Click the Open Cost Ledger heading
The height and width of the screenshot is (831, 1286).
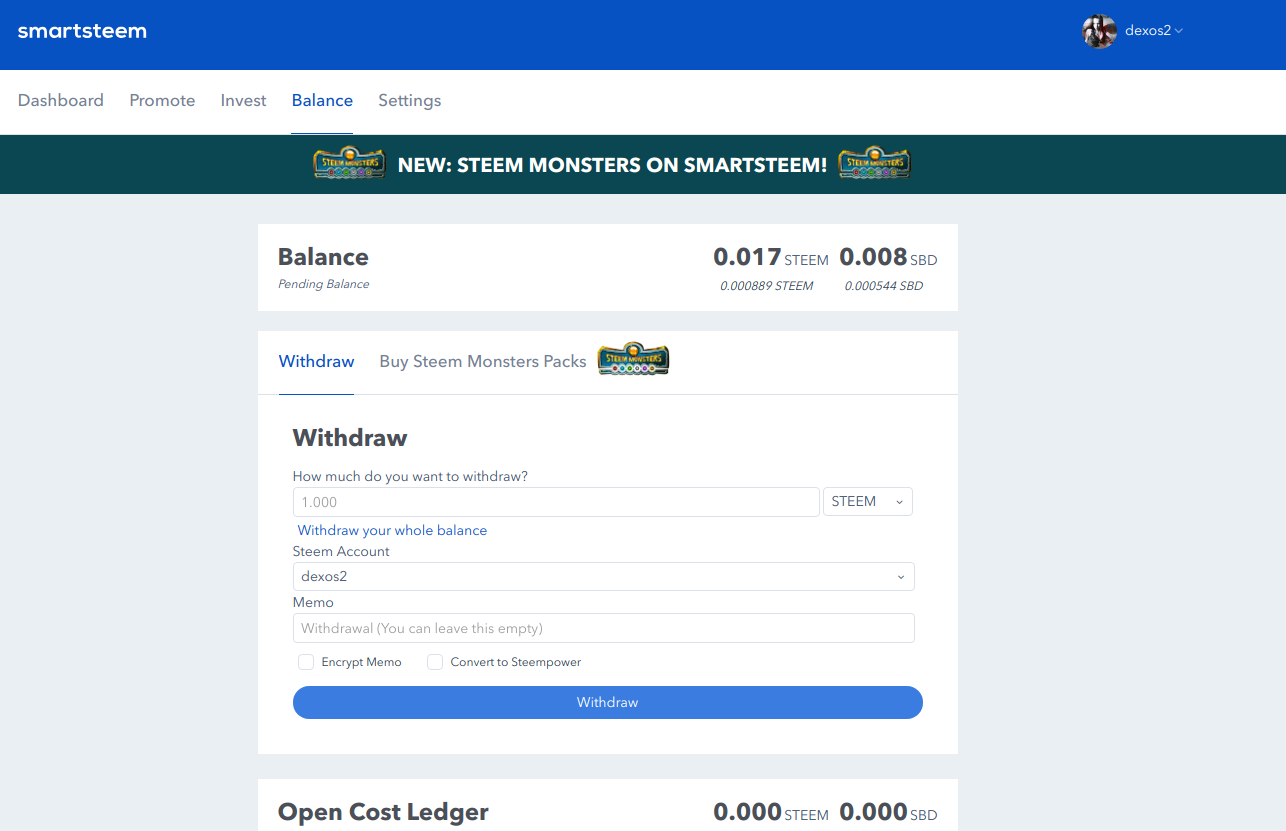(383, 812)
